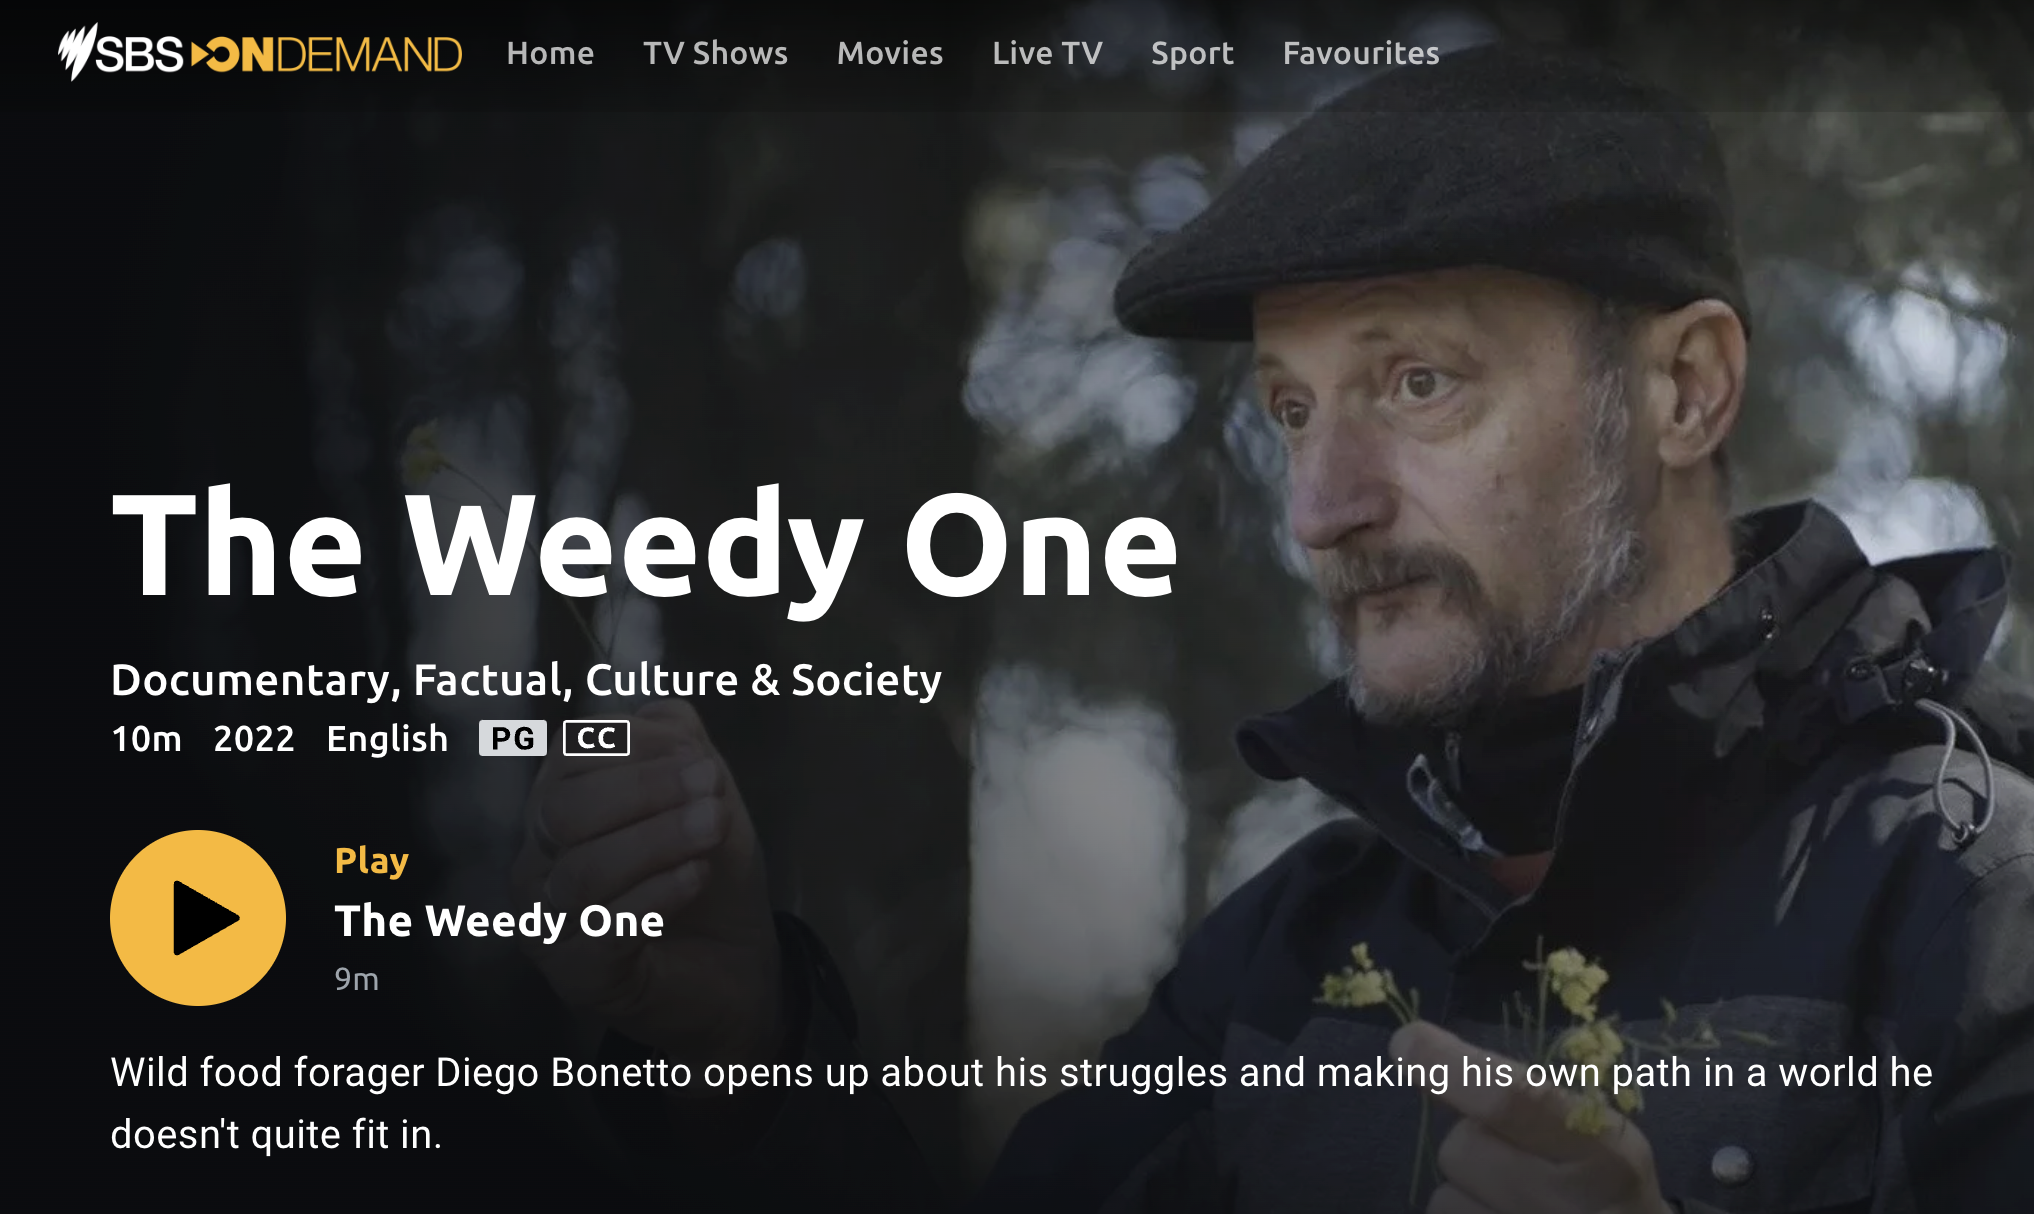Click the Documentary genre link
2034x1214 pixels.
250,681
